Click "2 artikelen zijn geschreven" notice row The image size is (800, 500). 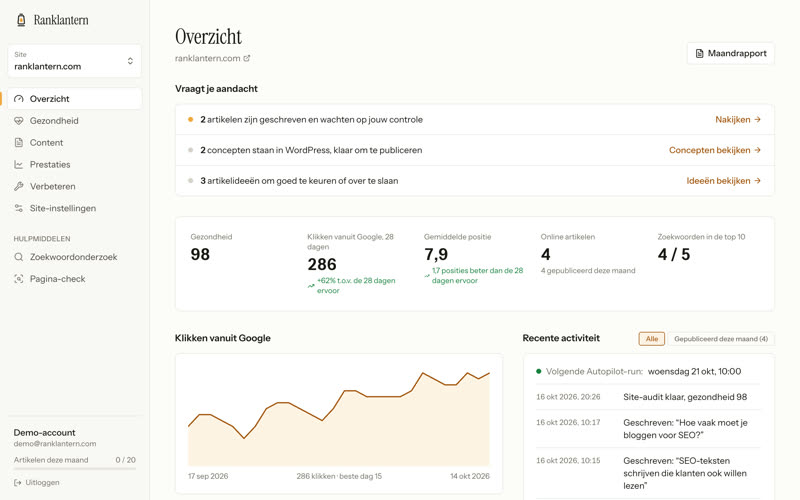point(474,119)
